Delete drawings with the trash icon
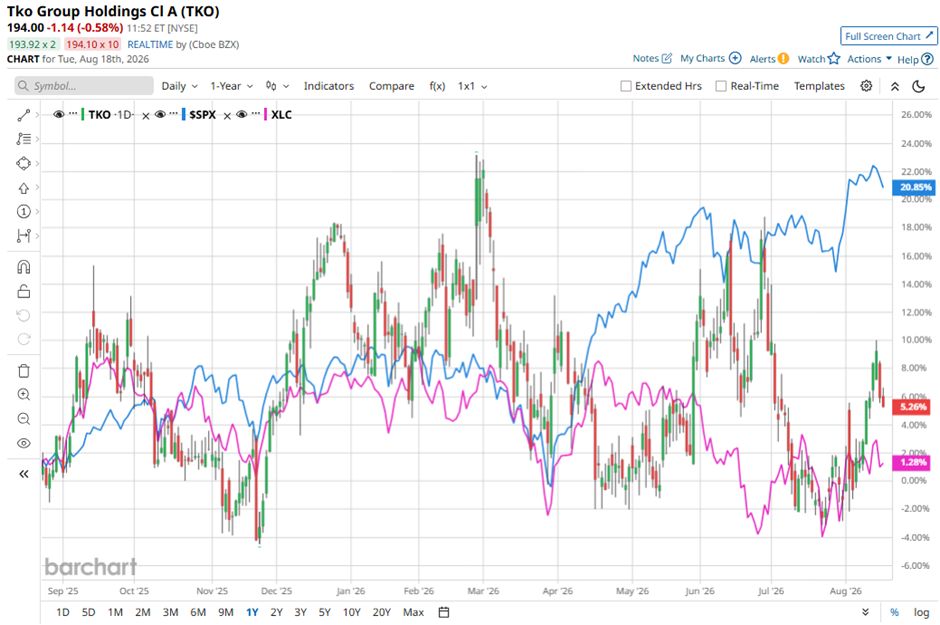940x625 pixels. point(23,371)
